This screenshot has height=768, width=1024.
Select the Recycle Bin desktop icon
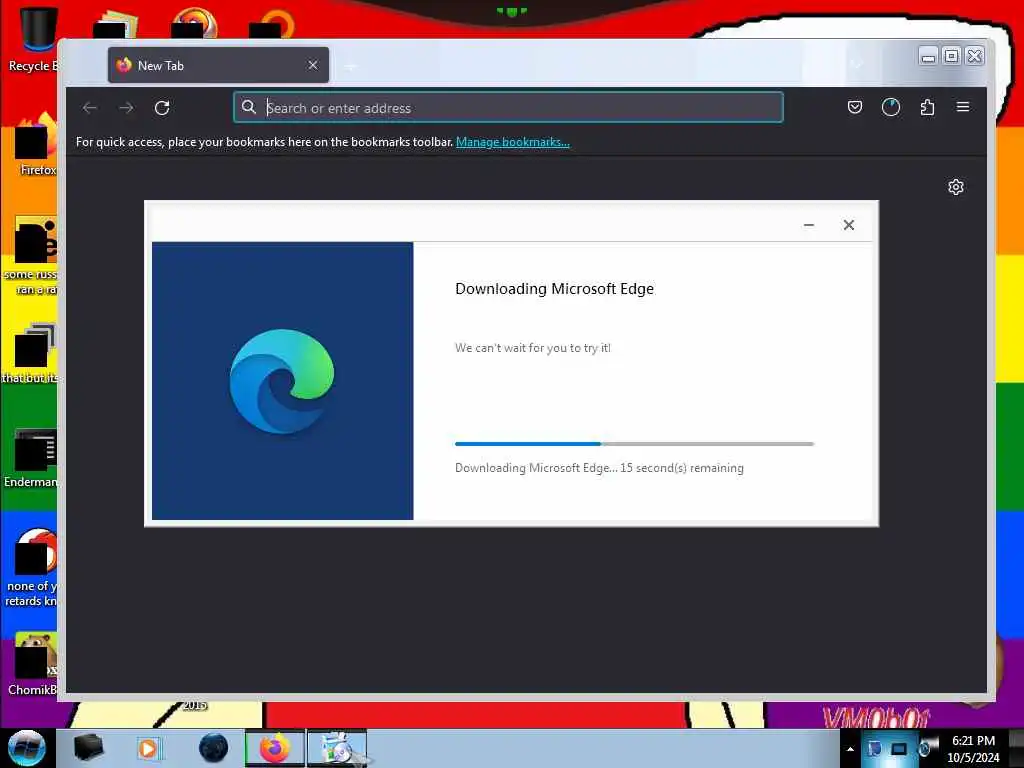pyautogui.click(x=34, y=39)
